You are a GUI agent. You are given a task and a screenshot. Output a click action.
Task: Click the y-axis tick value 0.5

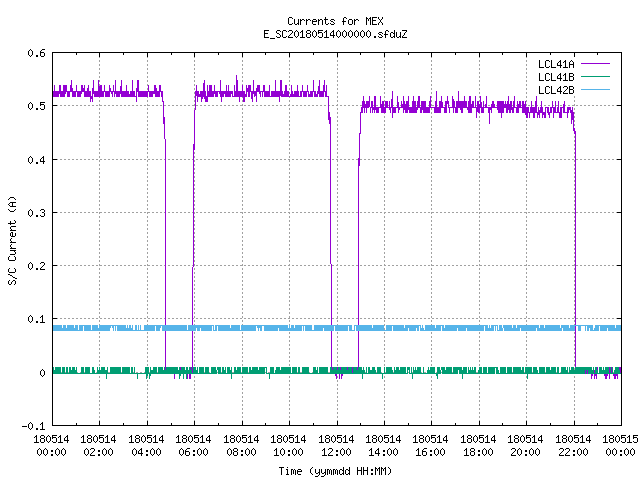click(x=36, y=106)
